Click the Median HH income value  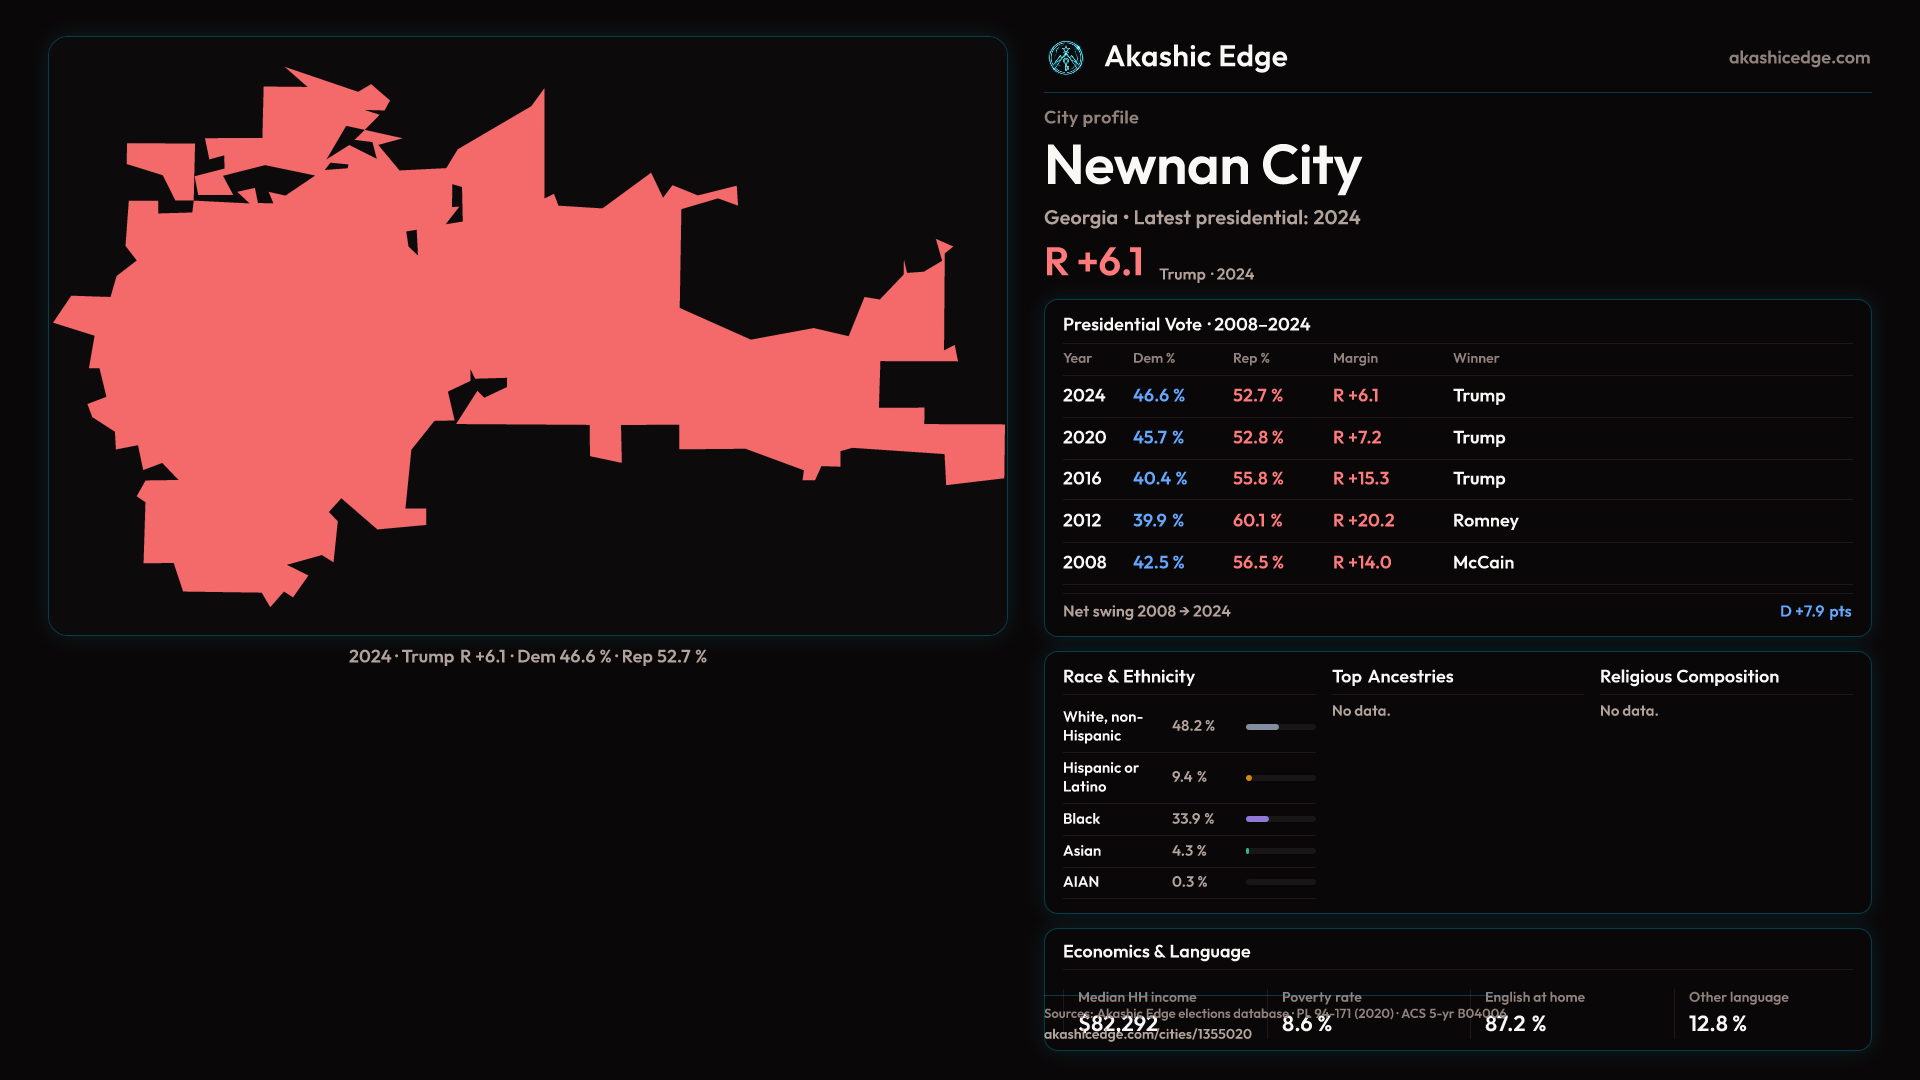point(1118,1024)
